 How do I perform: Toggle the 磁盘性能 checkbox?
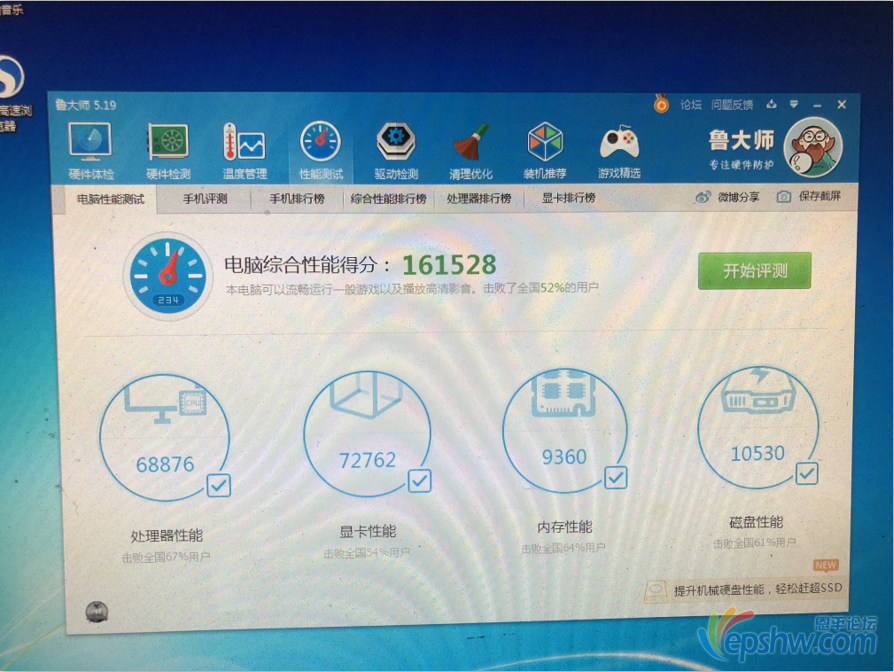pyautogui.click(x=807, y=473)
